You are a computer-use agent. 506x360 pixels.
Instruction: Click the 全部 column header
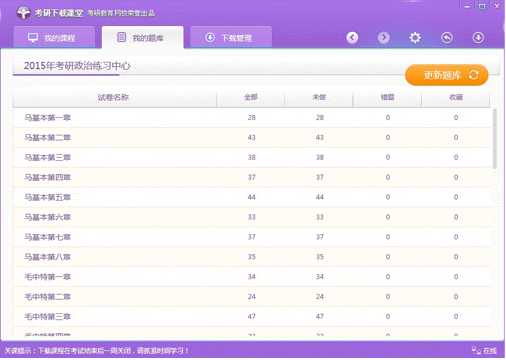(251, 97)
